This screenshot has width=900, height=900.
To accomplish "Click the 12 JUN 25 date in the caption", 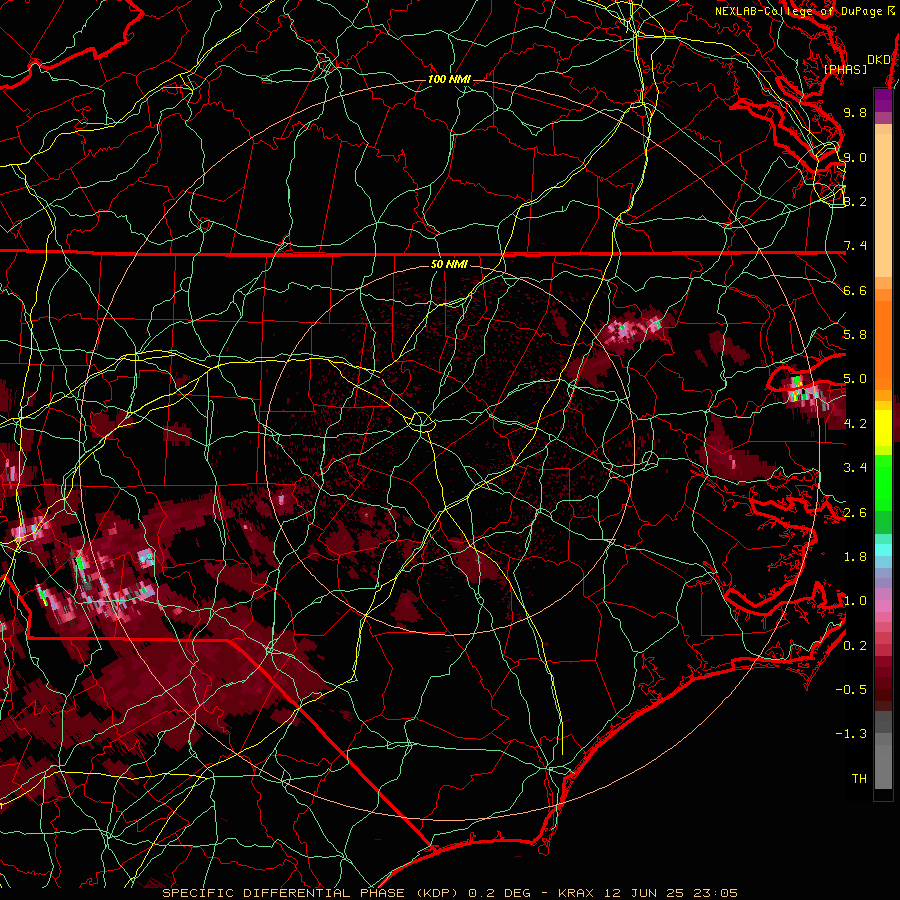I will coord(646,893).
